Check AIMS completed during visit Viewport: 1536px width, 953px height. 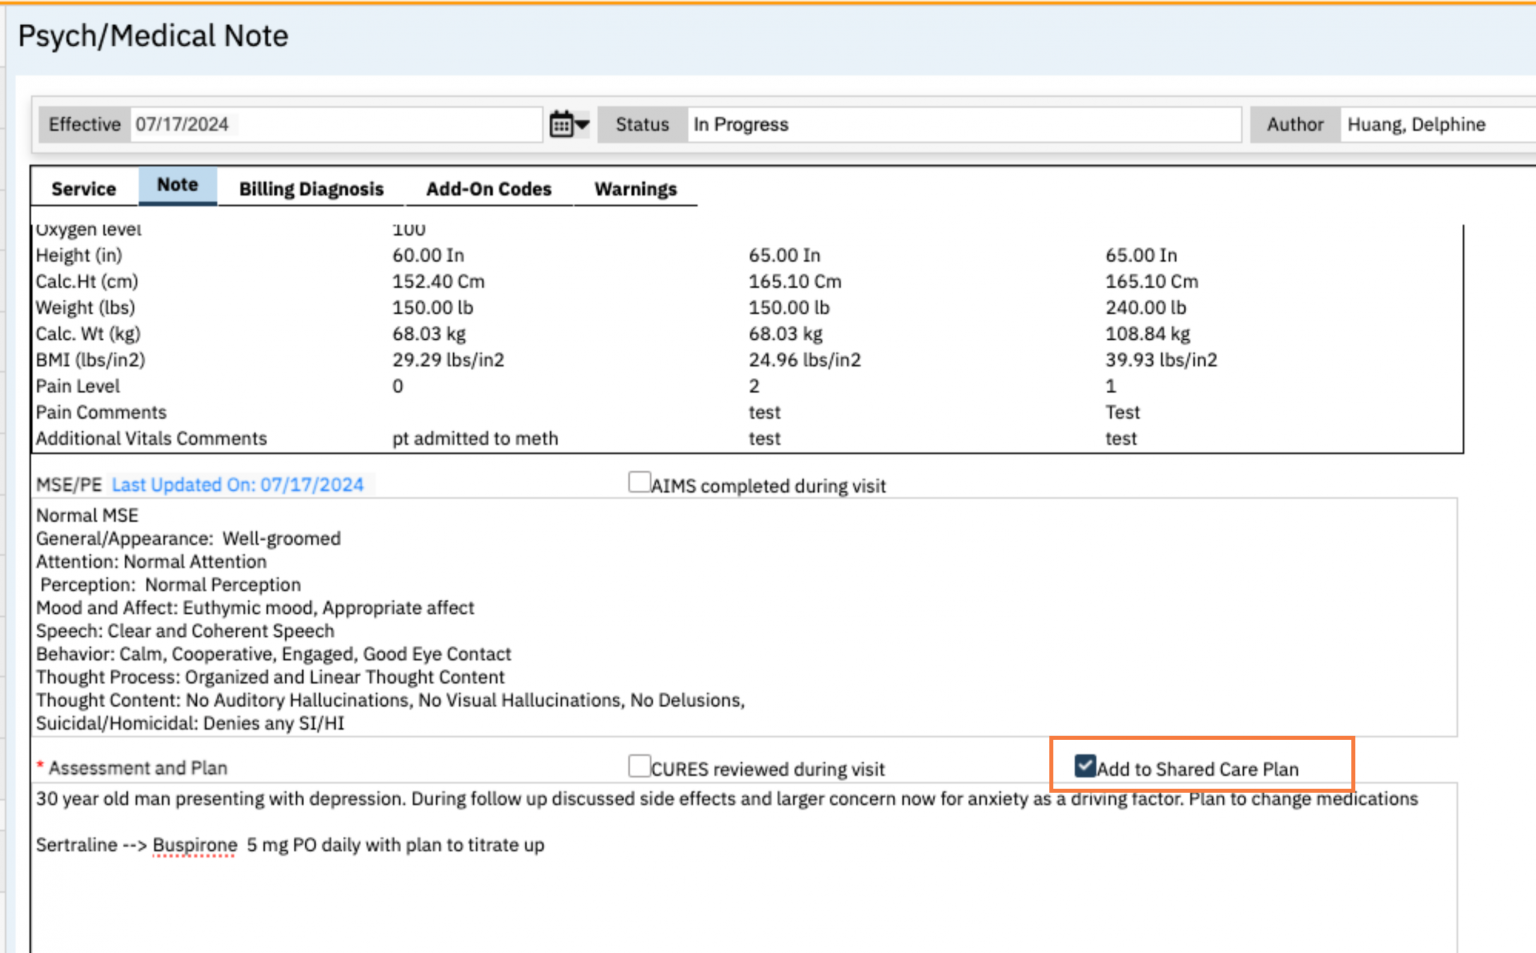(x=639, y=483)
